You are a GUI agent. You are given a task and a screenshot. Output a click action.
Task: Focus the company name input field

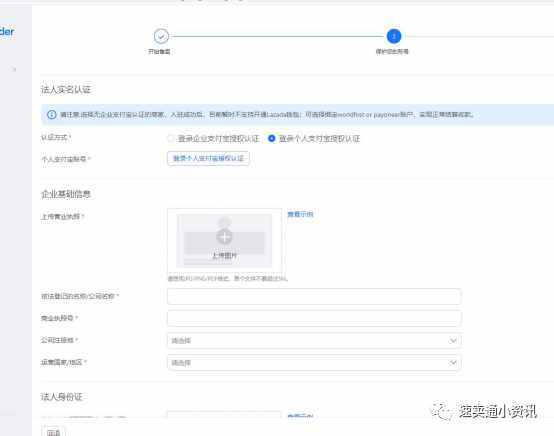[x=314, y=296]
